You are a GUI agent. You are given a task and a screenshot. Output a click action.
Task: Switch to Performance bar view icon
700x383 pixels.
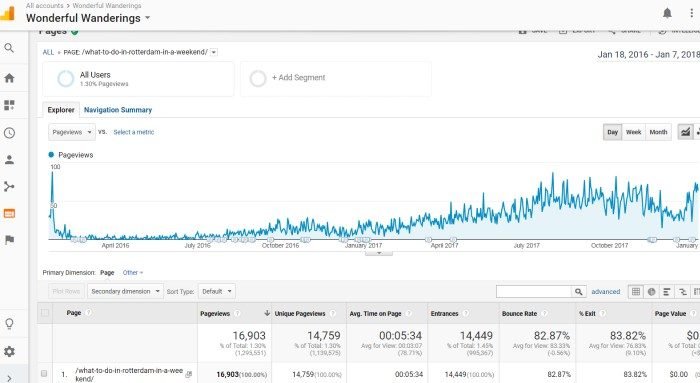pyautogui.click(x=667, y=291)
